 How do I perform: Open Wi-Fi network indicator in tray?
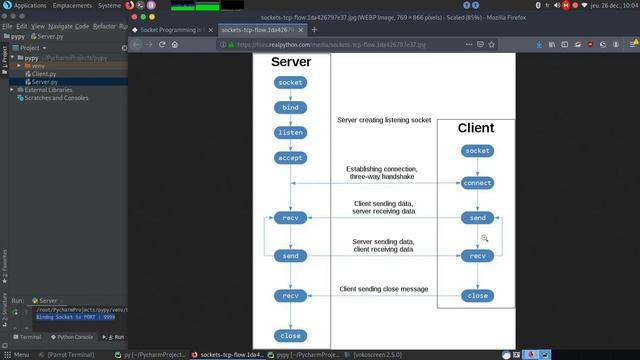[584, 5]
